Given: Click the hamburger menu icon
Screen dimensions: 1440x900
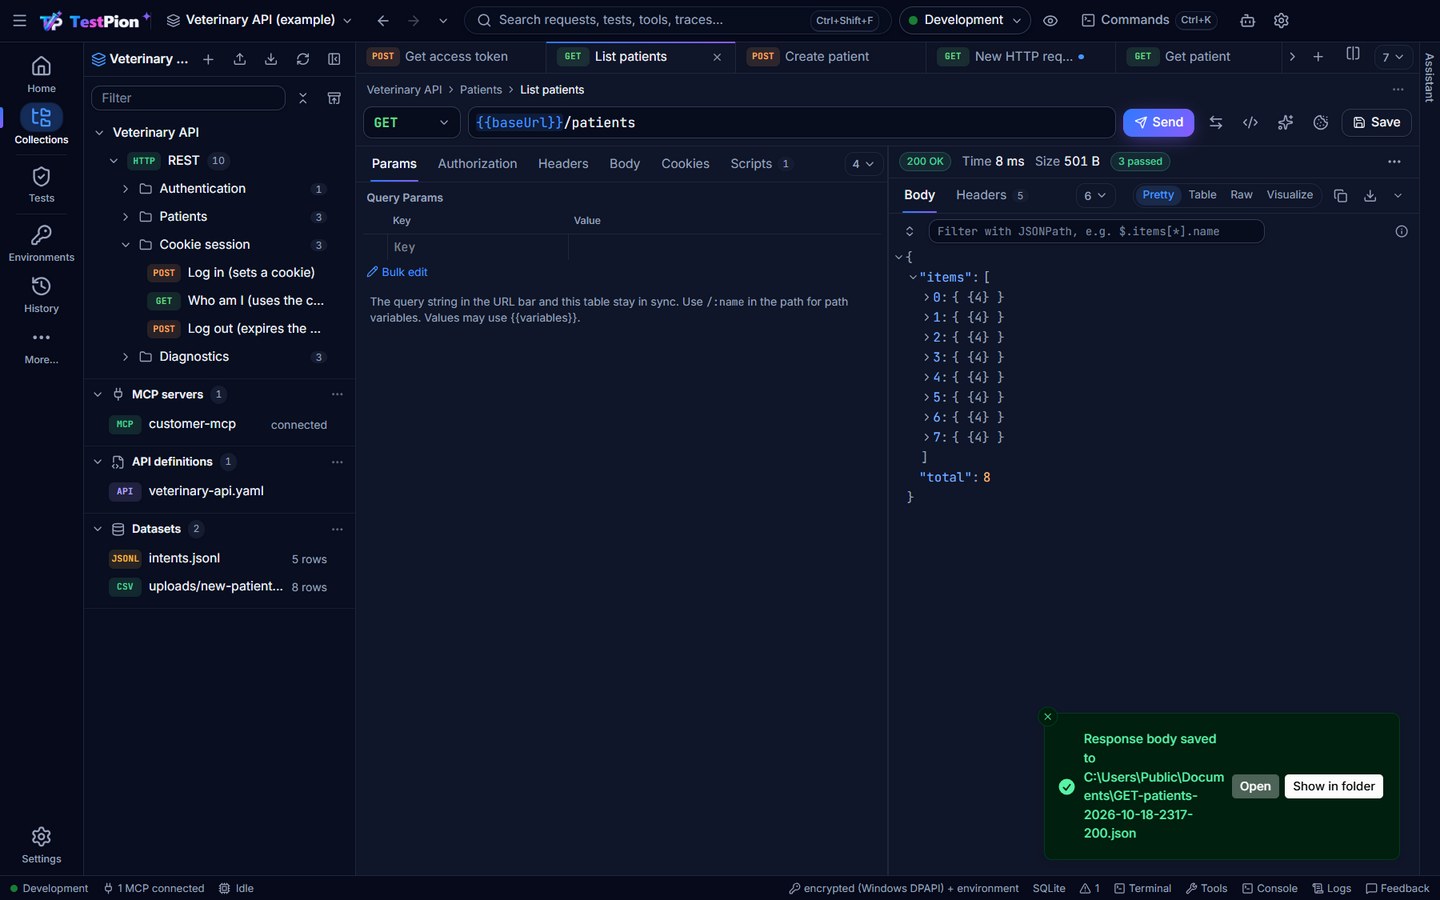Looking at the screenshot, I should (19, 20).
